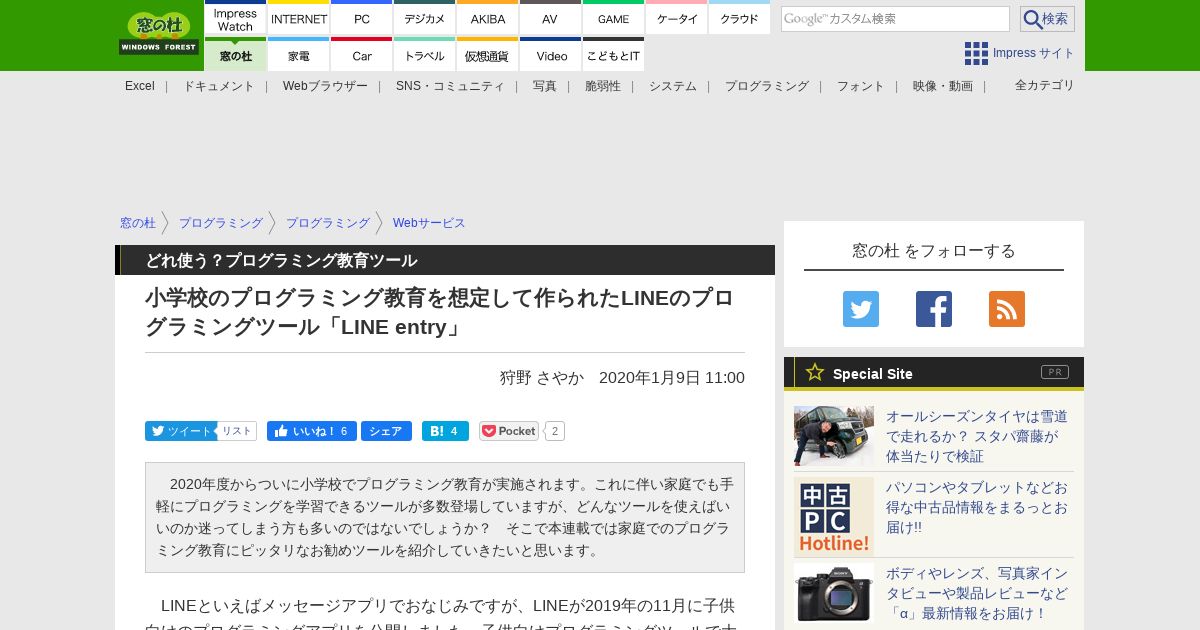Open the 全カテゴリ link
Screen dimensions: 1200x630
pyautogui.click(x=1045, y=85)
